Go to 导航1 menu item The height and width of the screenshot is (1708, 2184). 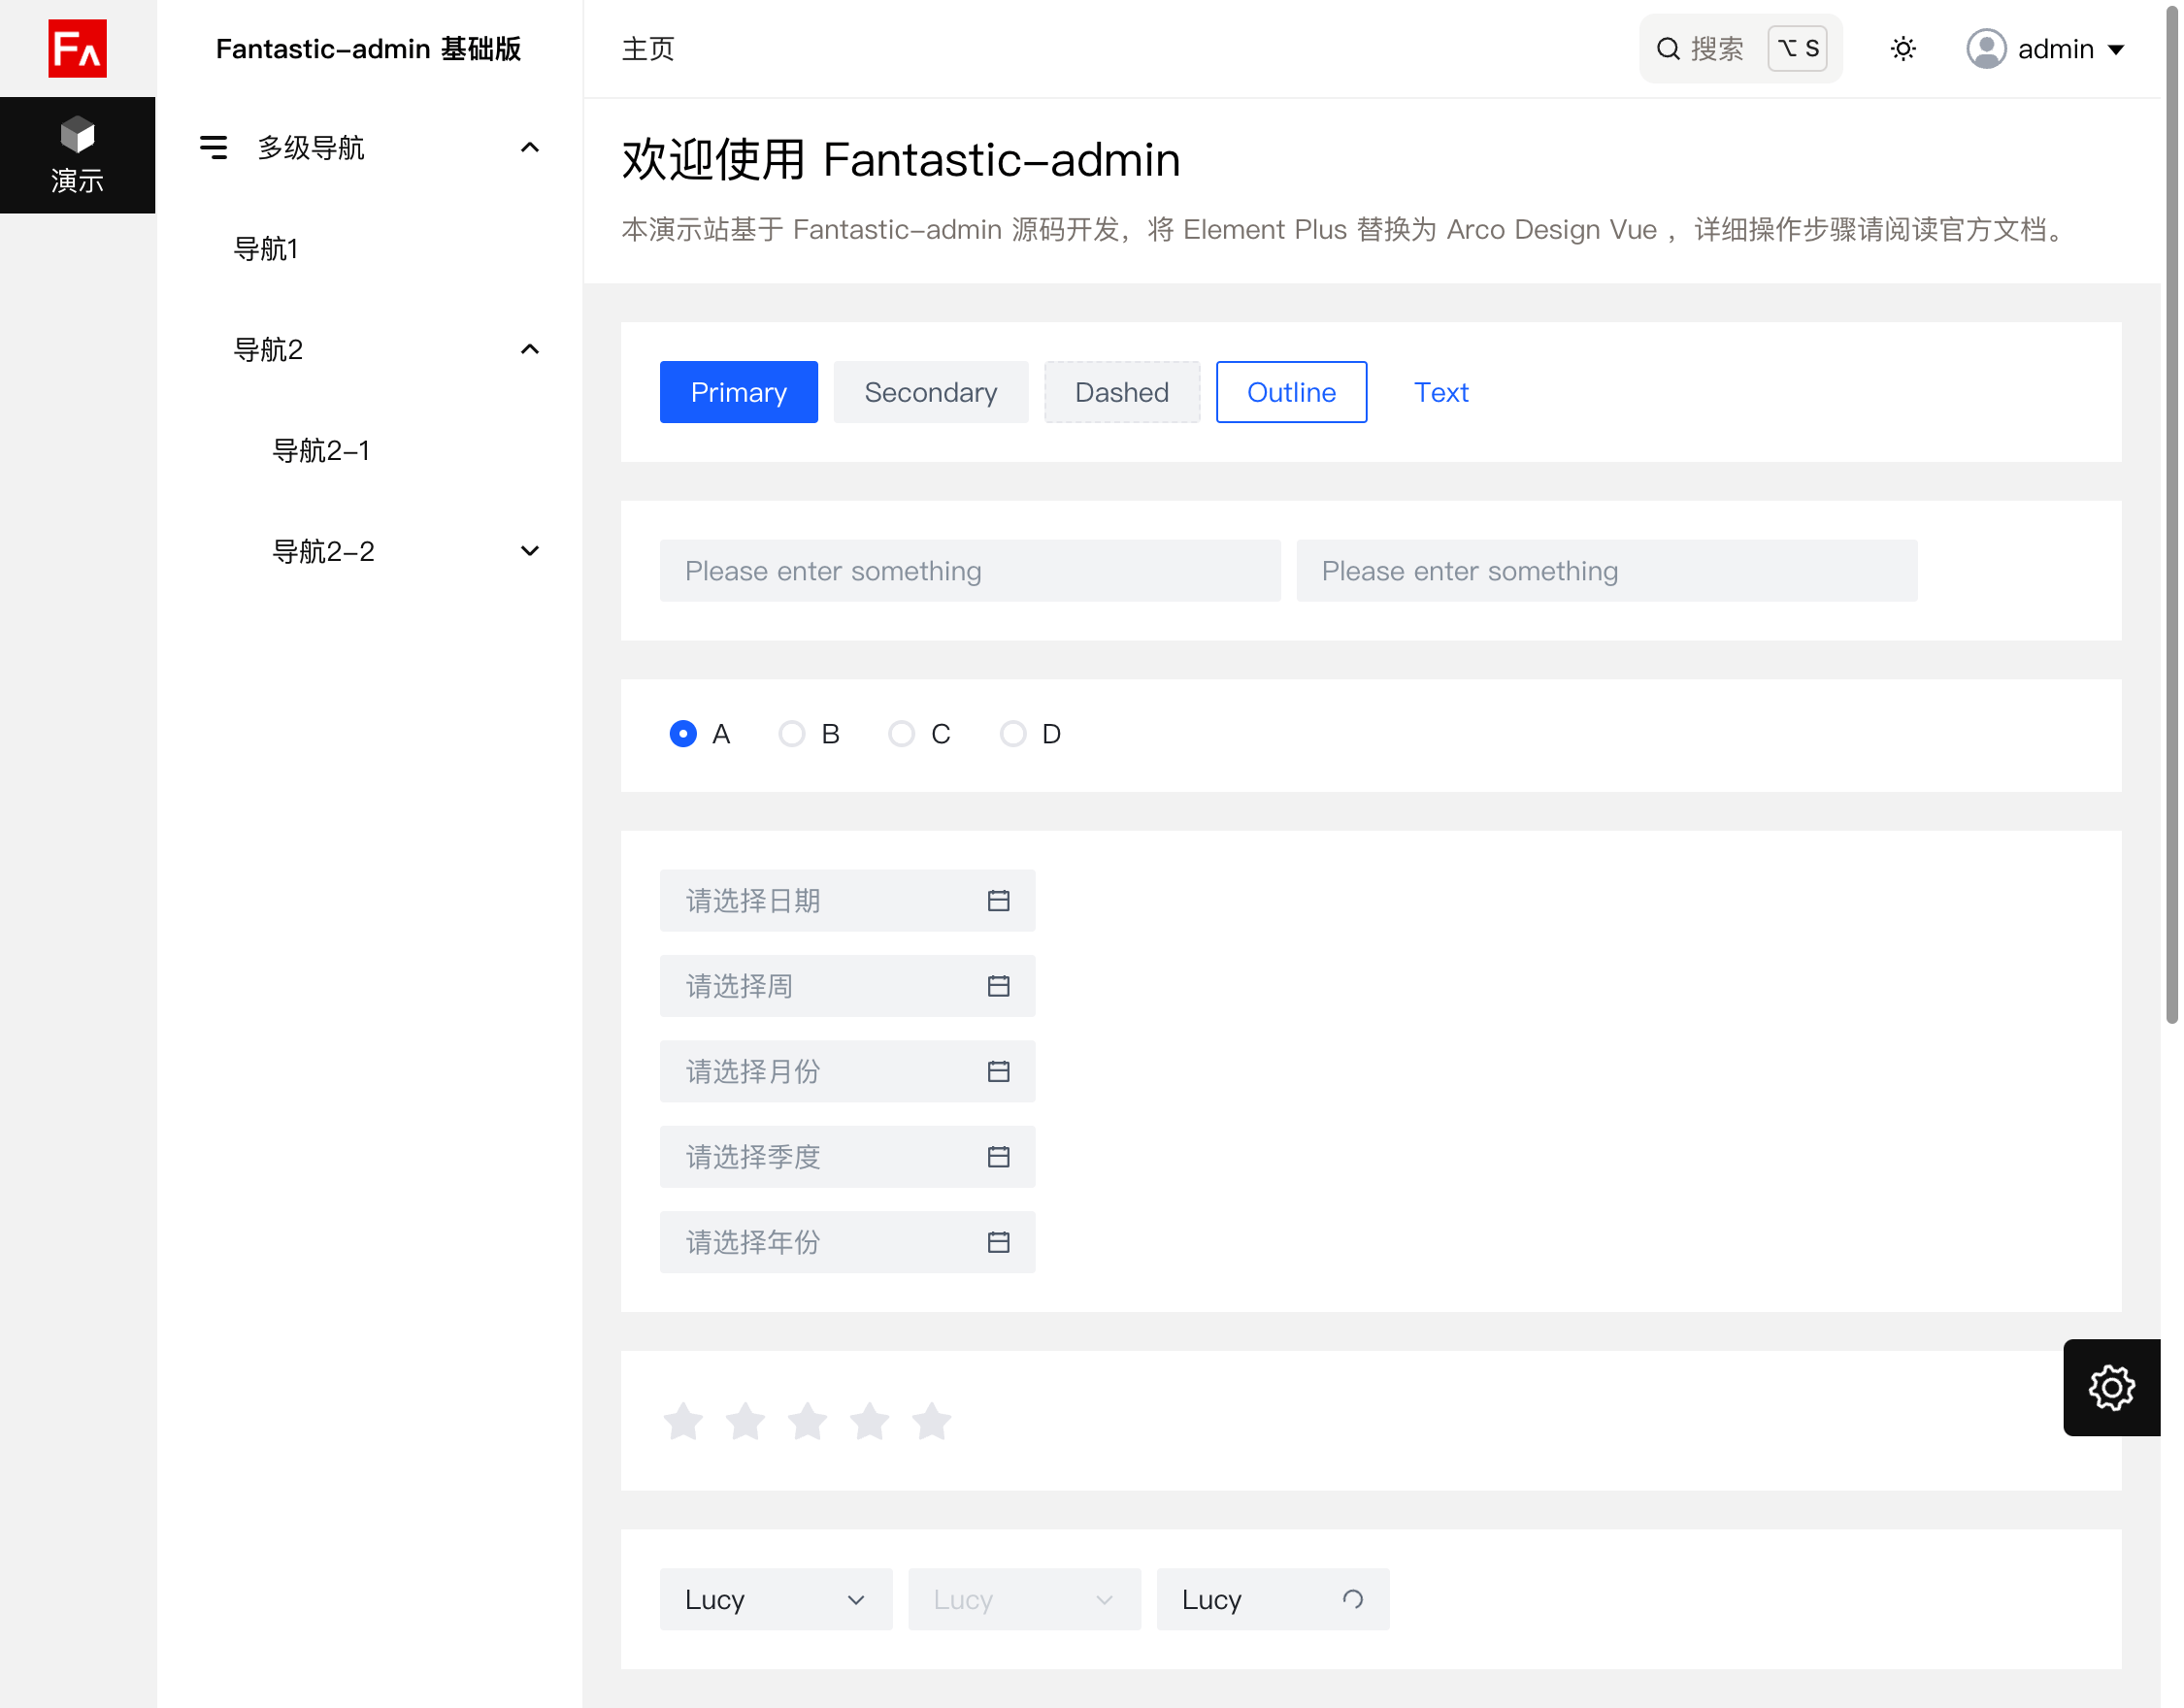tap(266, 249)
